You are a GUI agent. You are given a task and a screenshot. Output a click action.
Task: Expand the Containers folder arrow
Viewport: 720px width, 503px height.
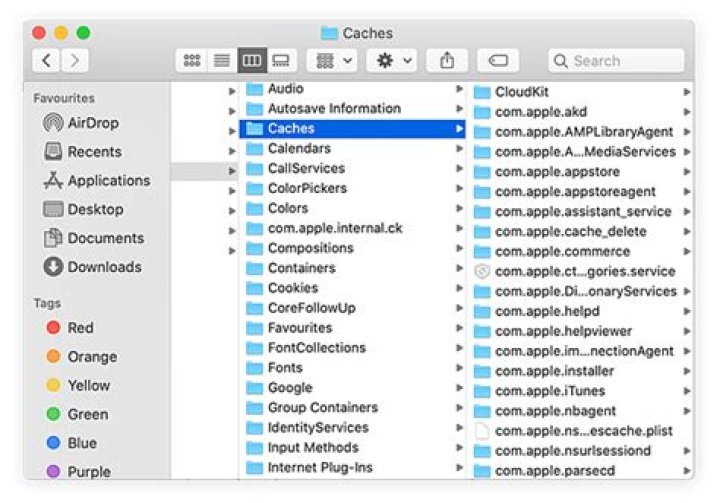tap(460, 268)
